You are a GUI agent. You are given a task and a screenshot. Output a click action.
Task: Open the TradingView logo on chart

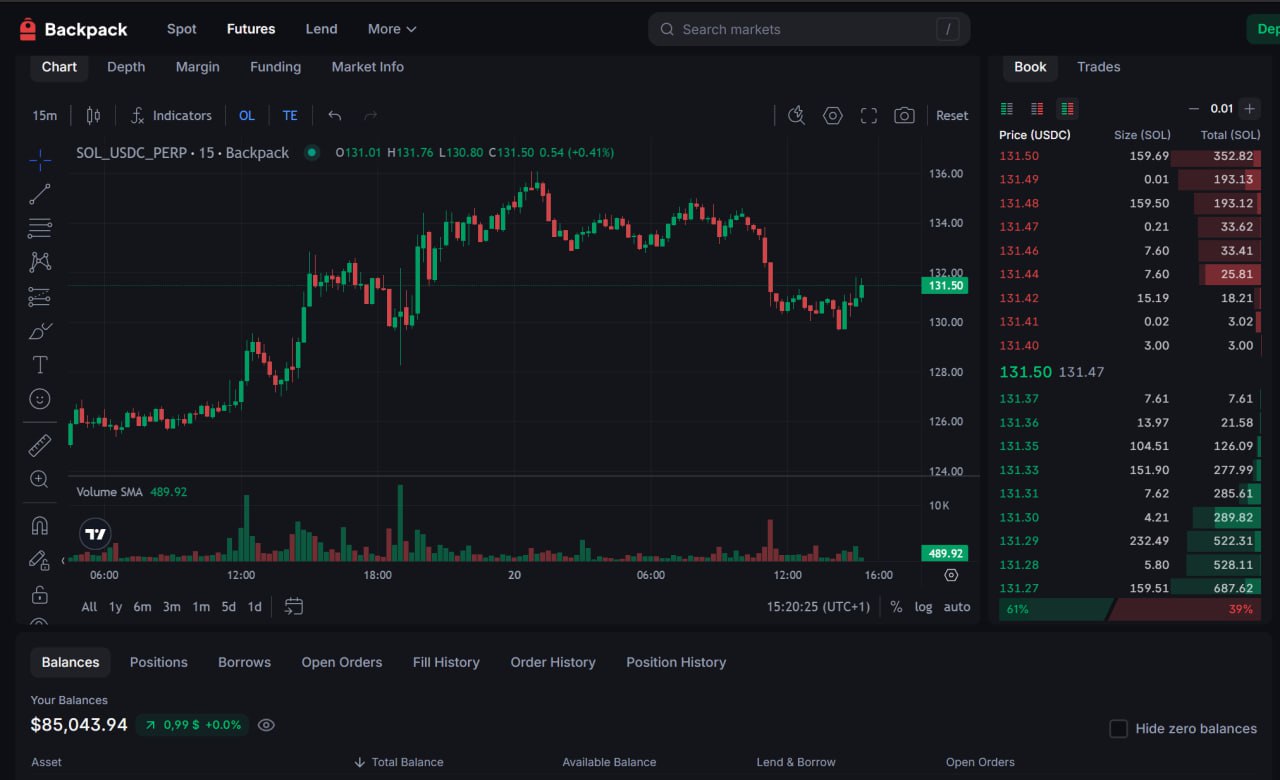95,534
